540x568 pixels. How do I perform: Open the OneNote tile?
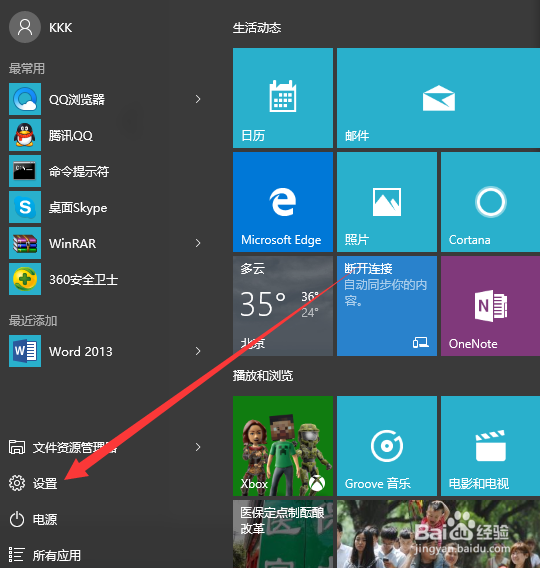[x=490, y=306]
